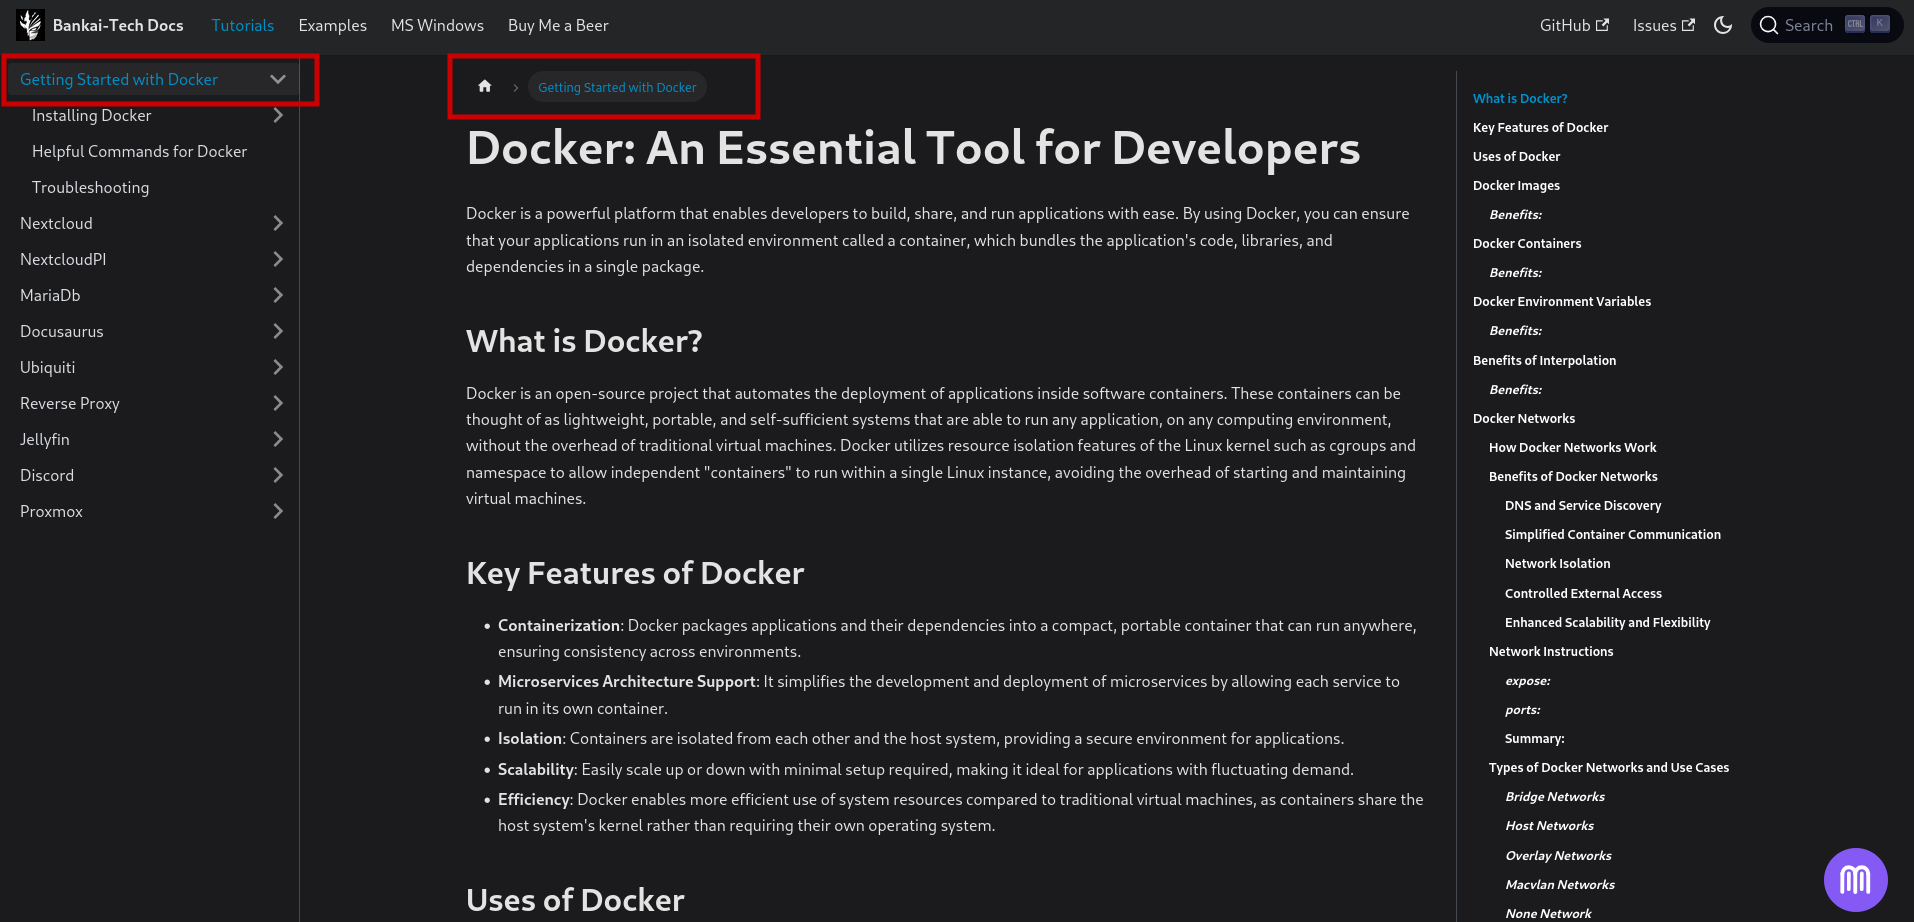This screenshot has height=922, width=1914.
Task: Click the Buy Me a Beer link
Action: point(557,25)
